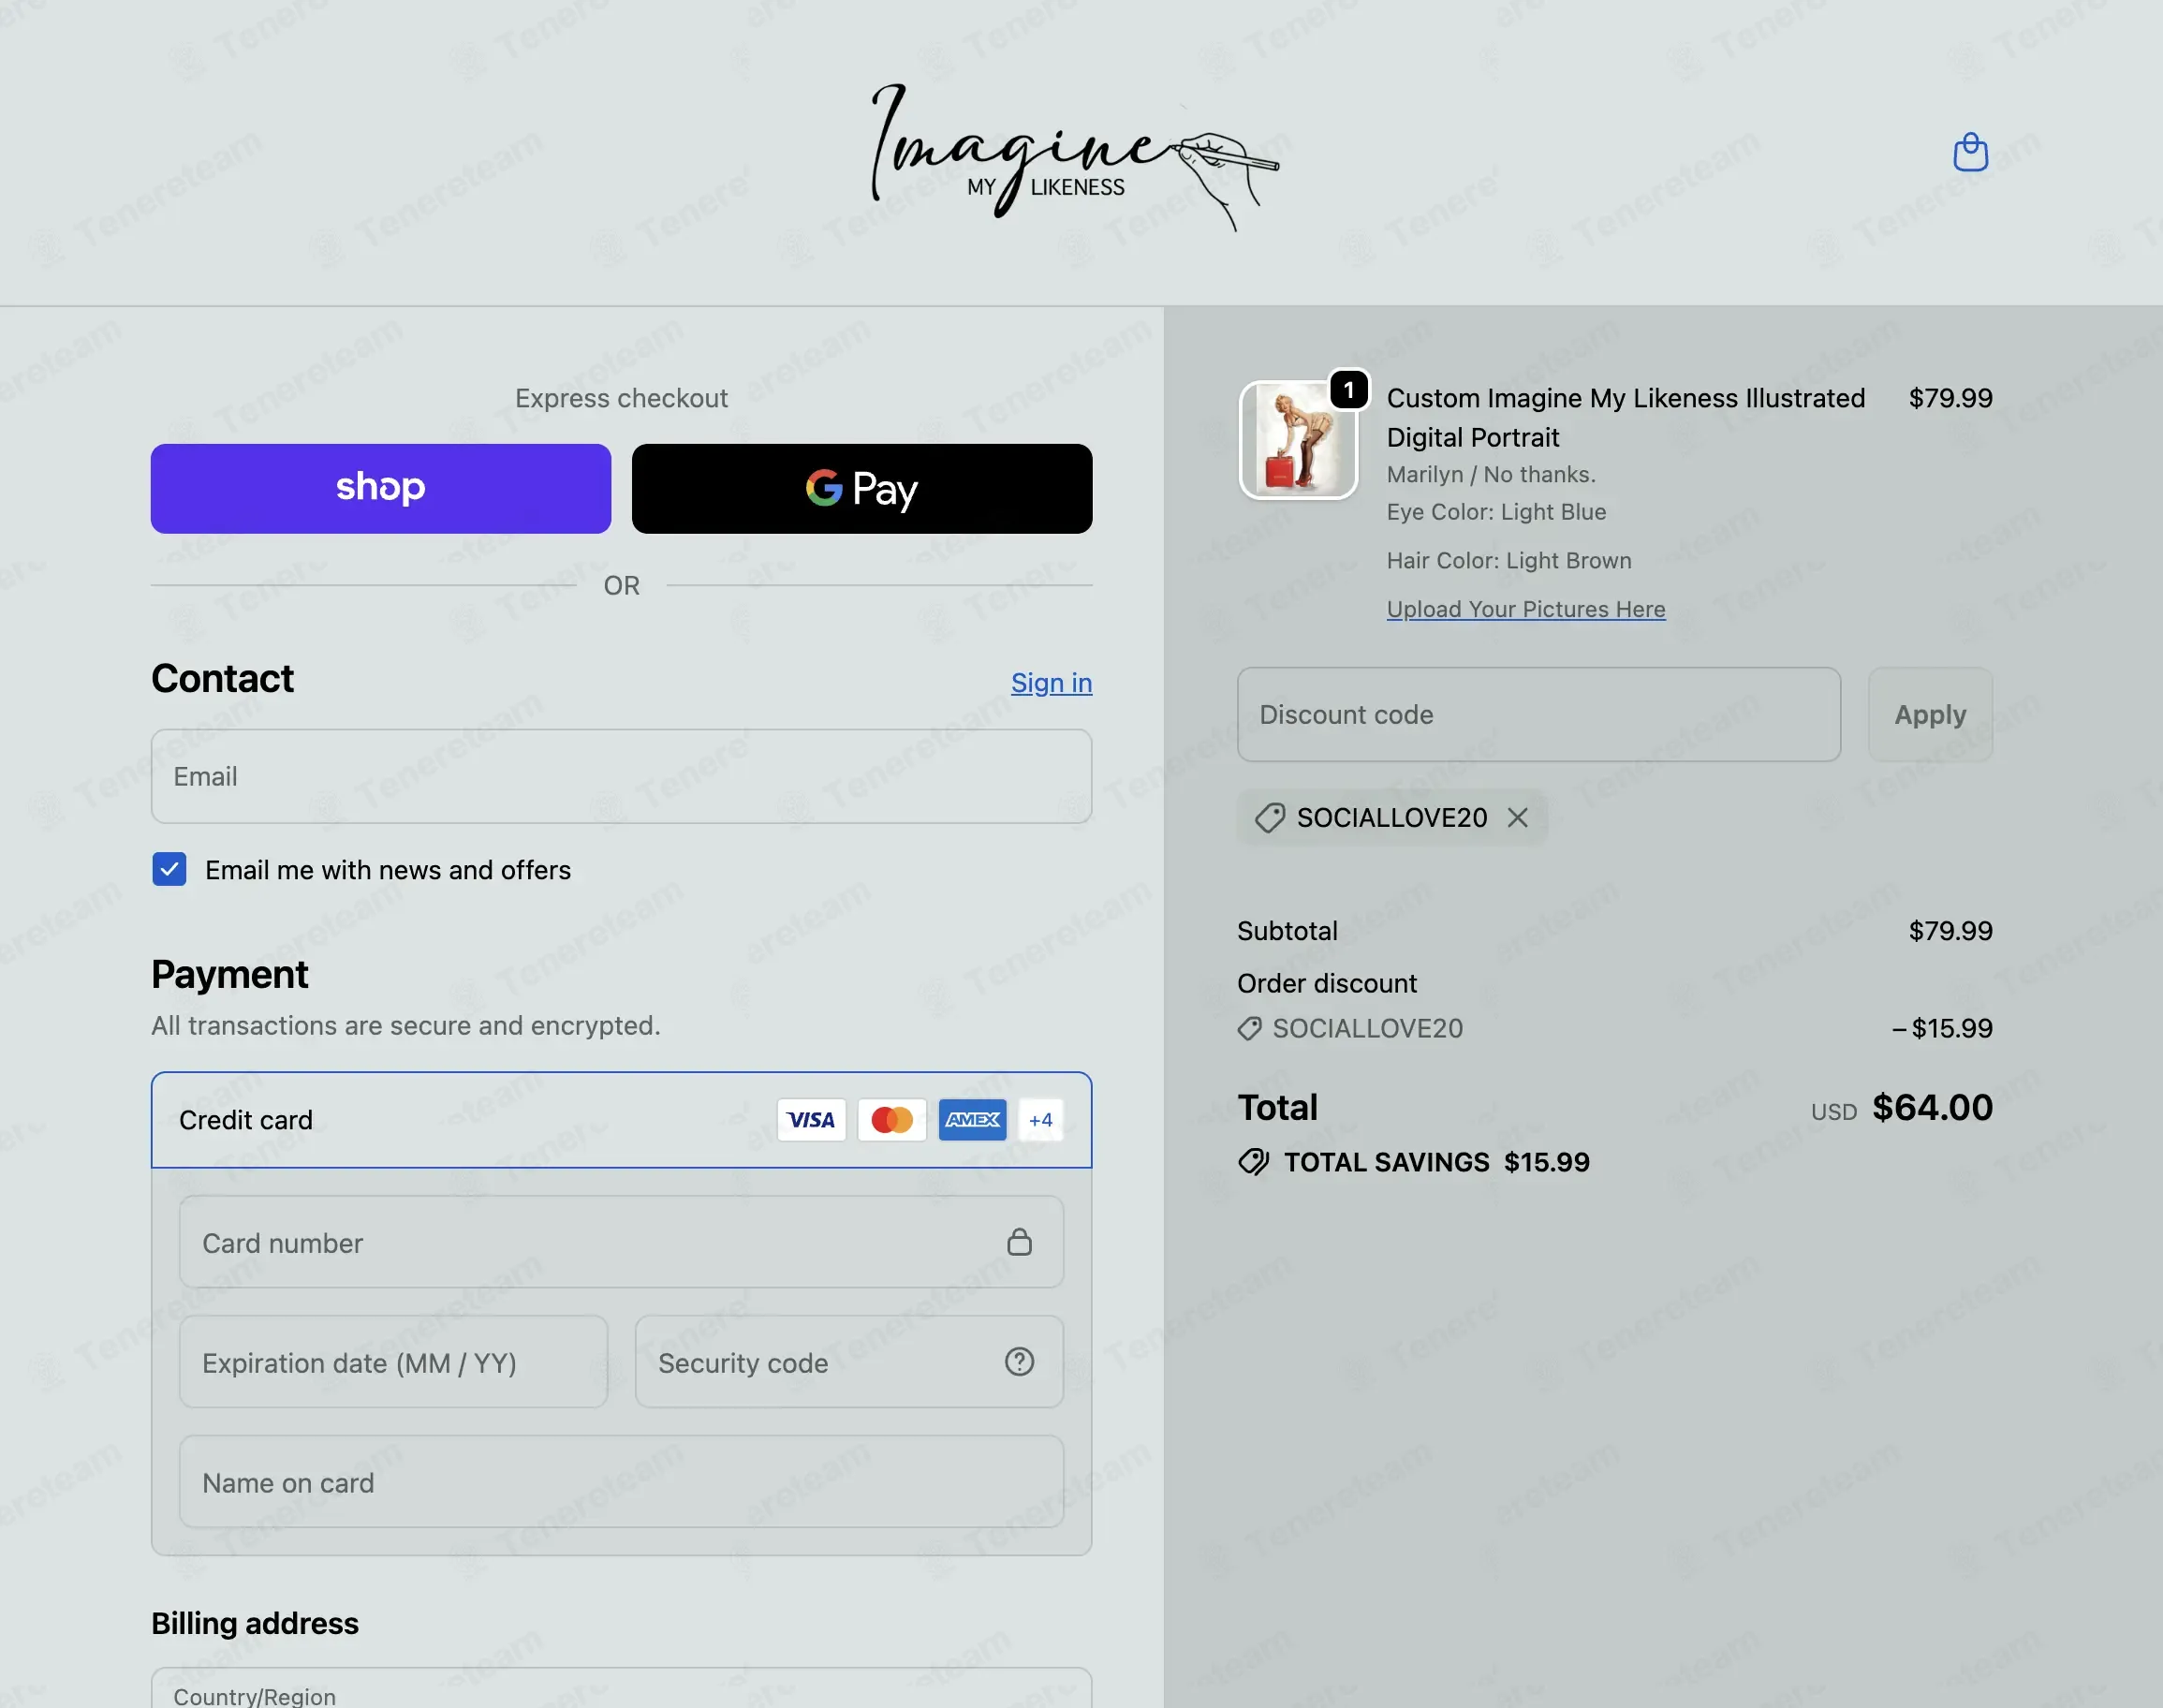Check out using Google Pay button
Screen dimensions: 2163x1708
(862, 488)
